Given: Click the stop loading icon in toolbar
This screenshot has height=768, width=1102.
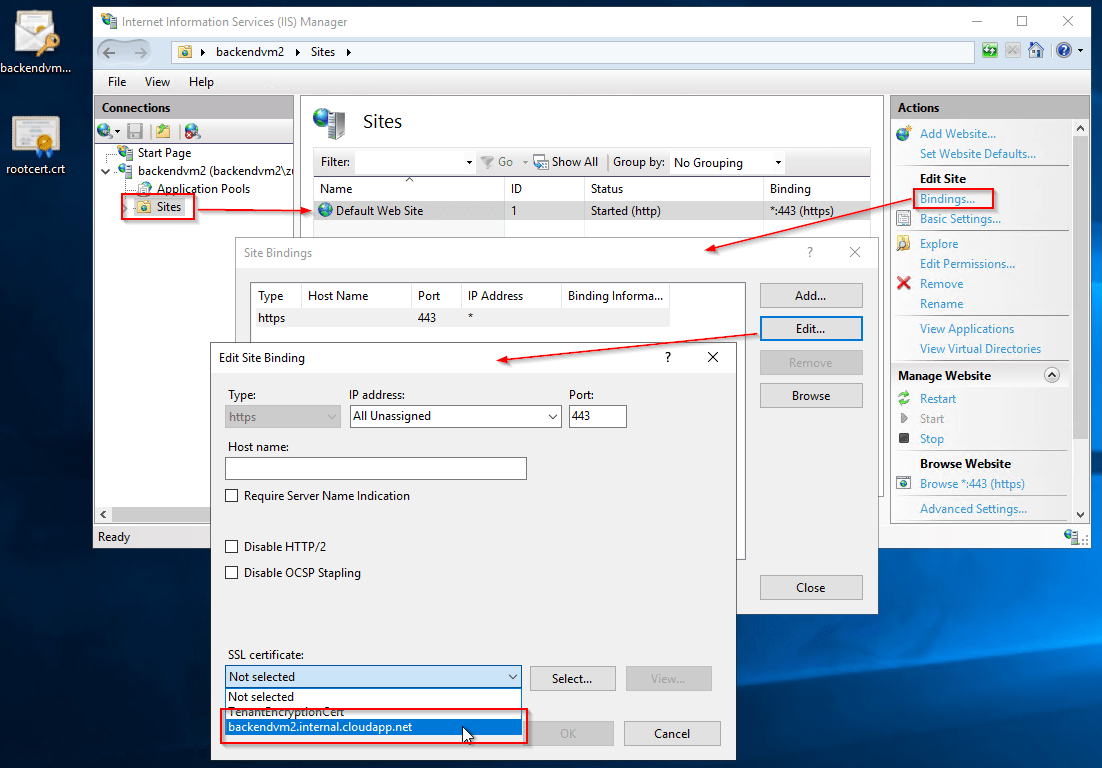Looking at the screenshot, I should coord(1012,51).
